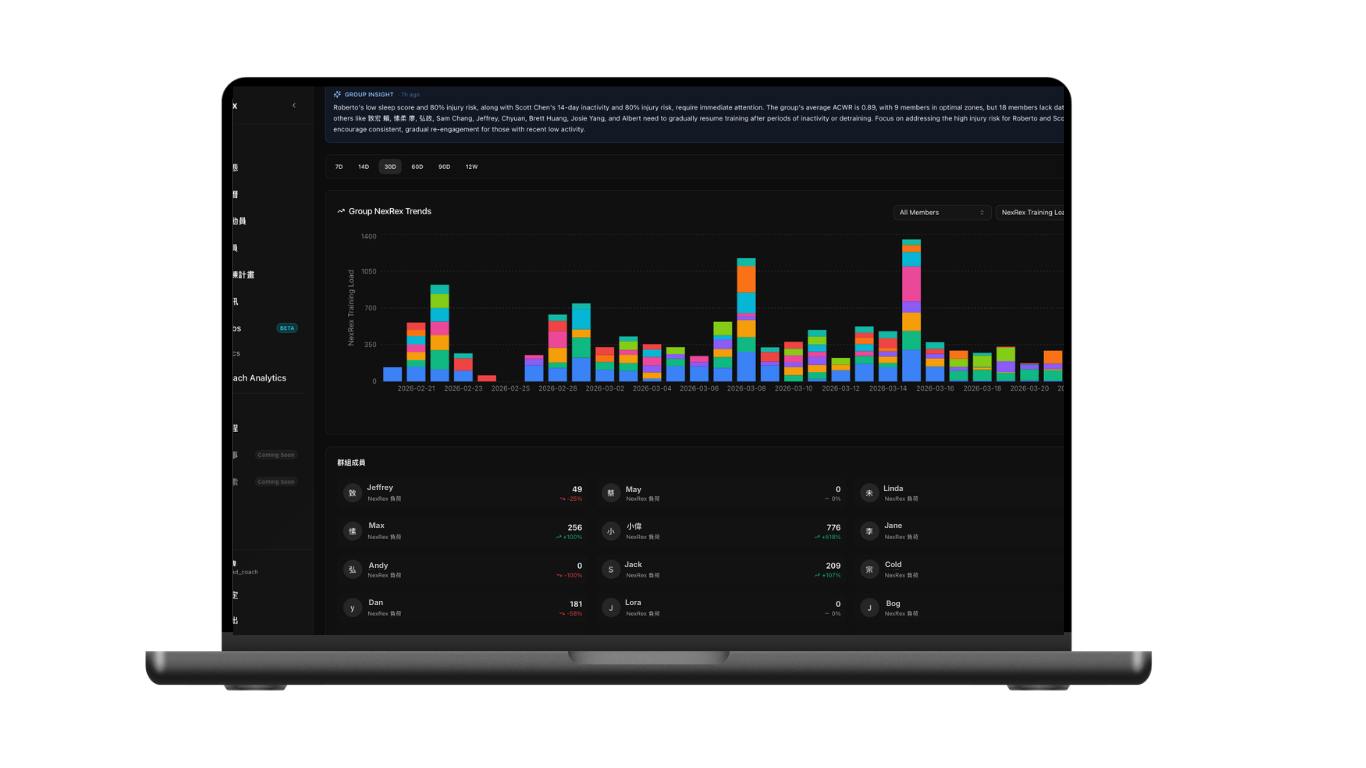Open Coach Analytics from the sidebar
The height and width of the screenshot is (768, 1366).
point(259,377)
